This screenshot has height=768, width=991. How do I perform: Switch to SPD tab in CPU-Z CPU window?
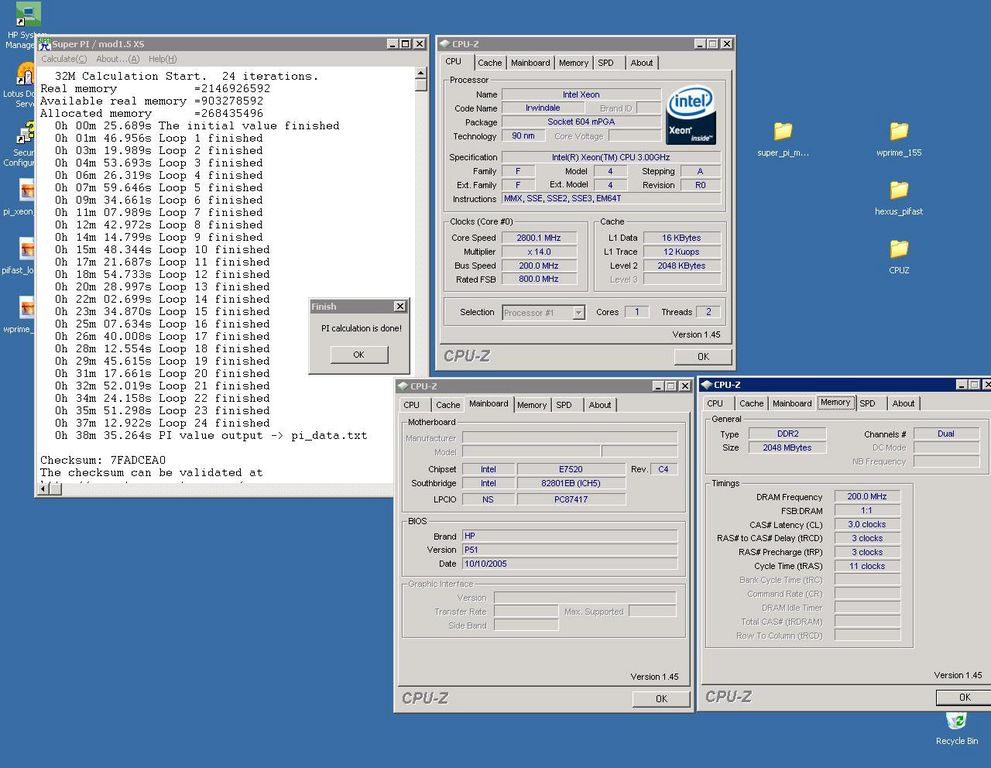605,63
